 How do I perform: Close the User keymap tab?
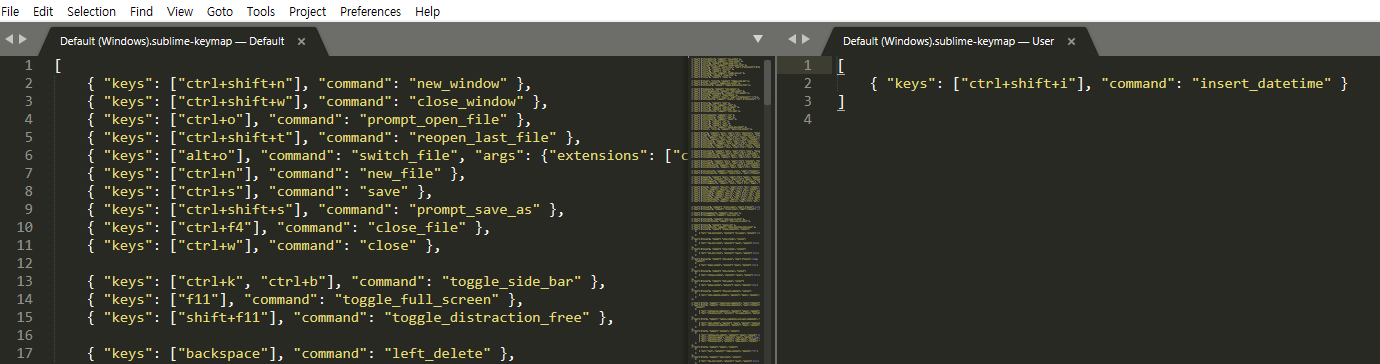pyautogui.click(x=1071, y=41)
